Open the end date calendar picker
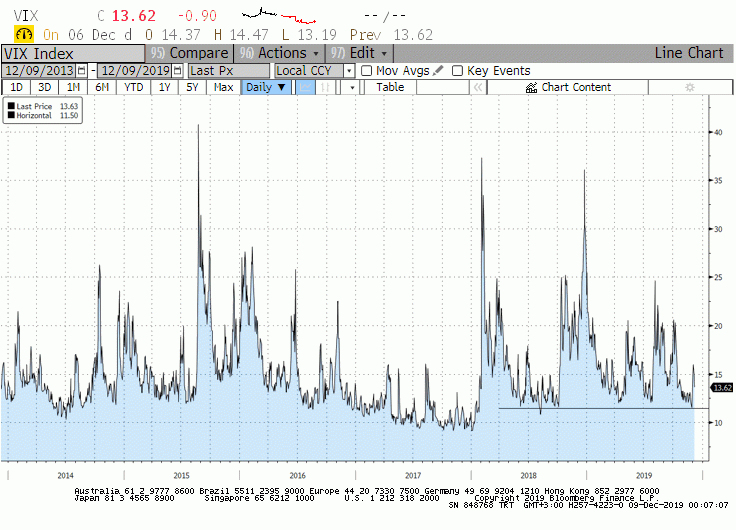Screen dimensions: 736x530 pos(177,71)
